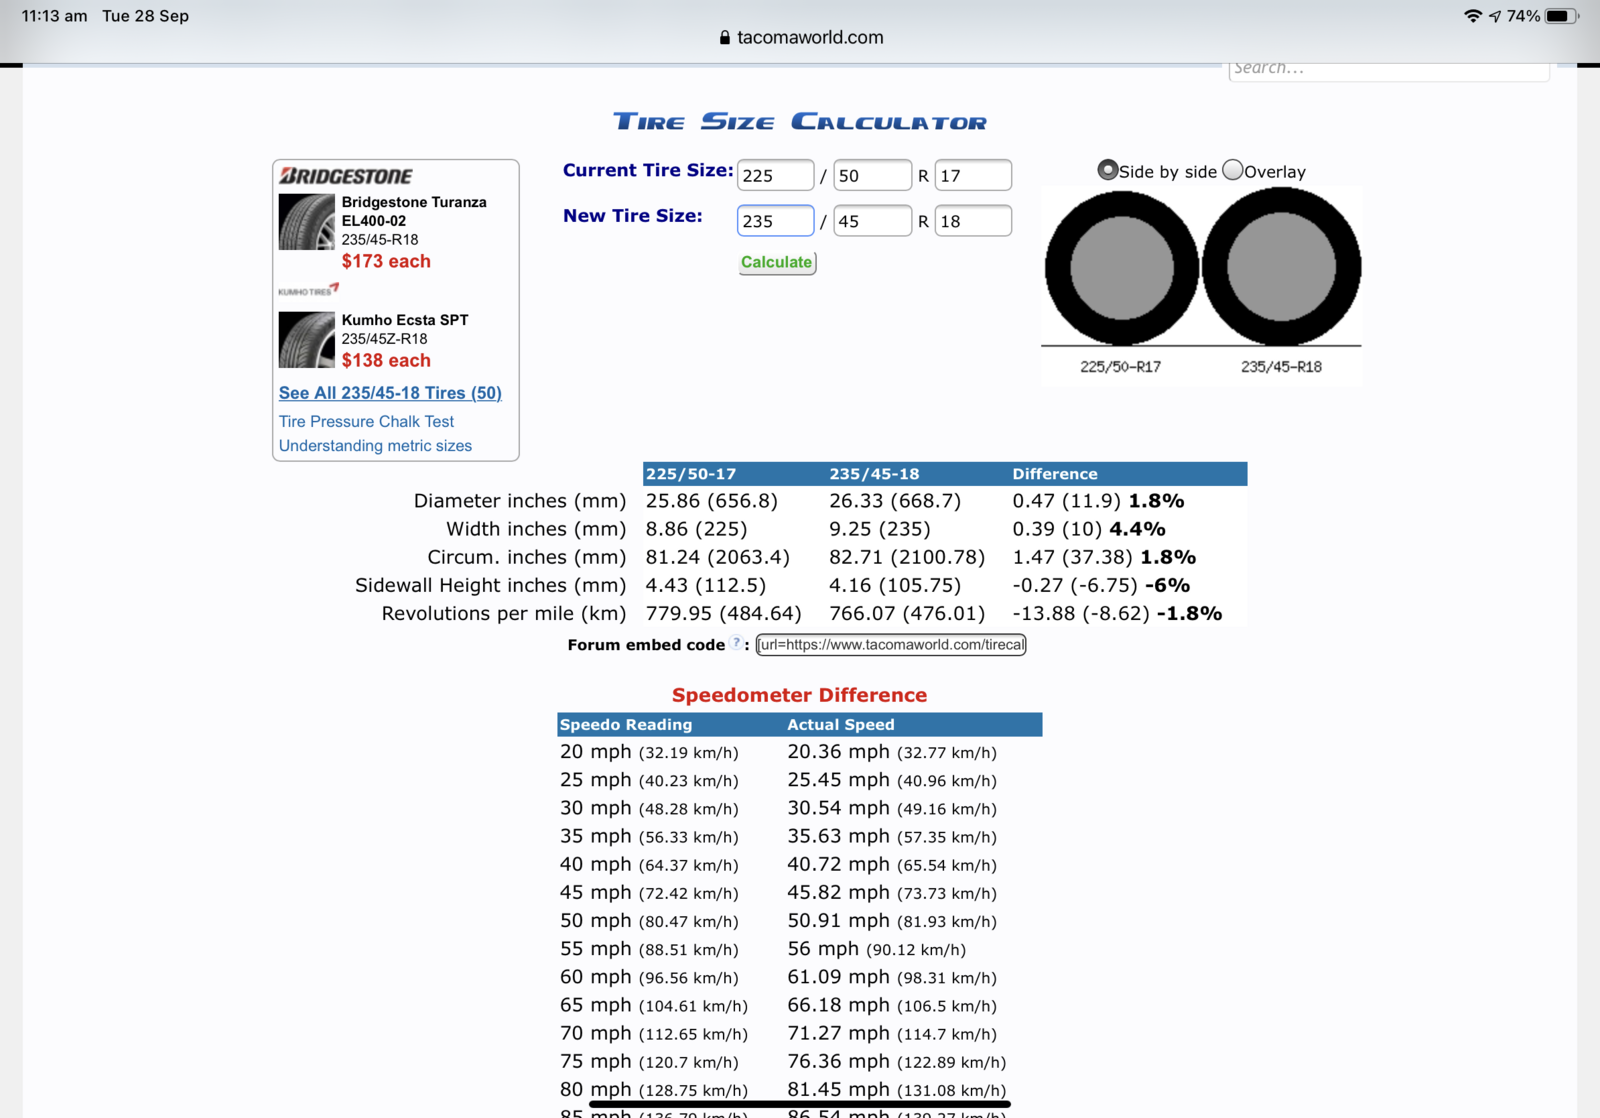Select the Side by side radio button
The image size is (1600, 1118).
(x=1107, y=170)
